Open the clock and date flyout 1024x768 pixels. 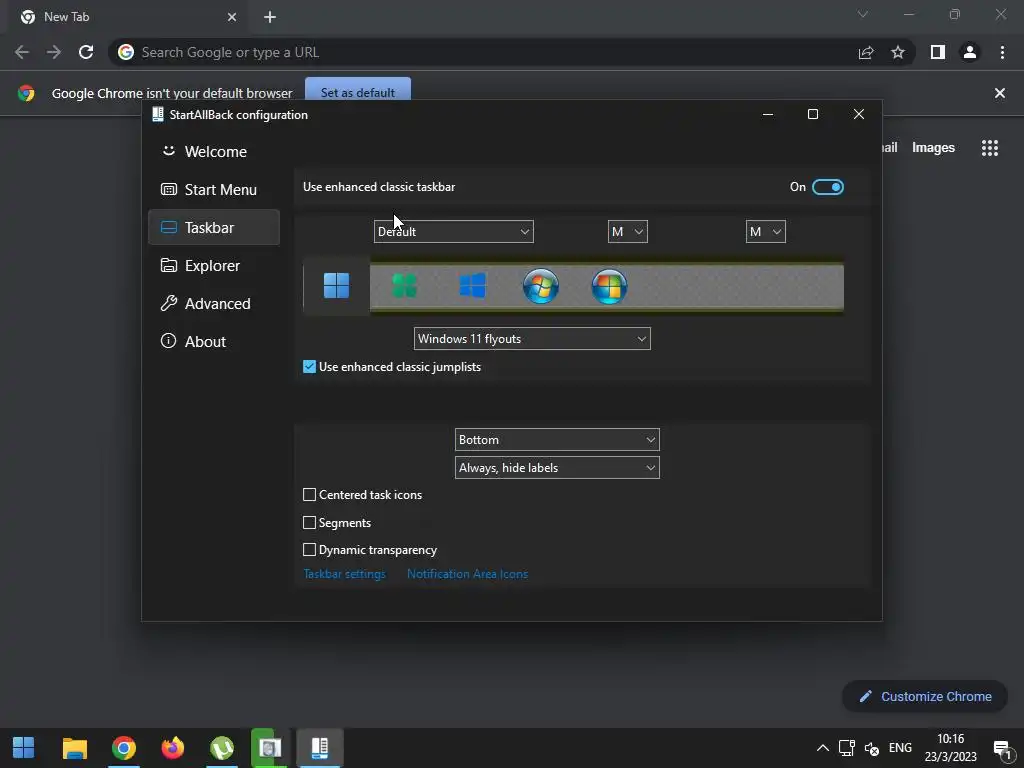950,748
